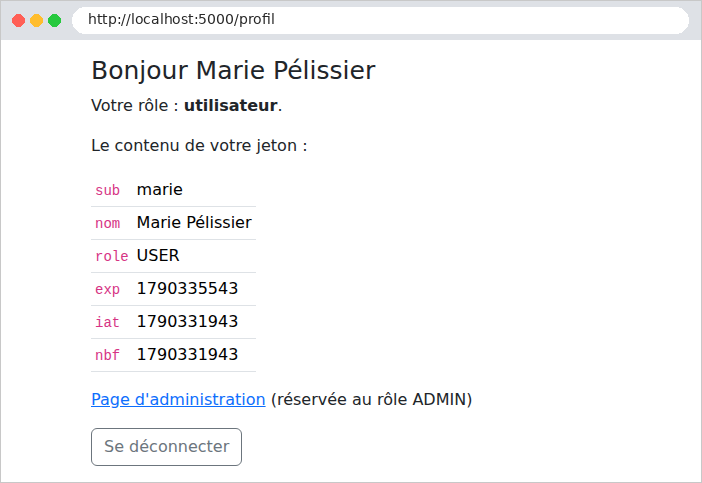Viewport: 702px width, 483px height.
Task: Click the exp claim label
Action: coord(107,289)
